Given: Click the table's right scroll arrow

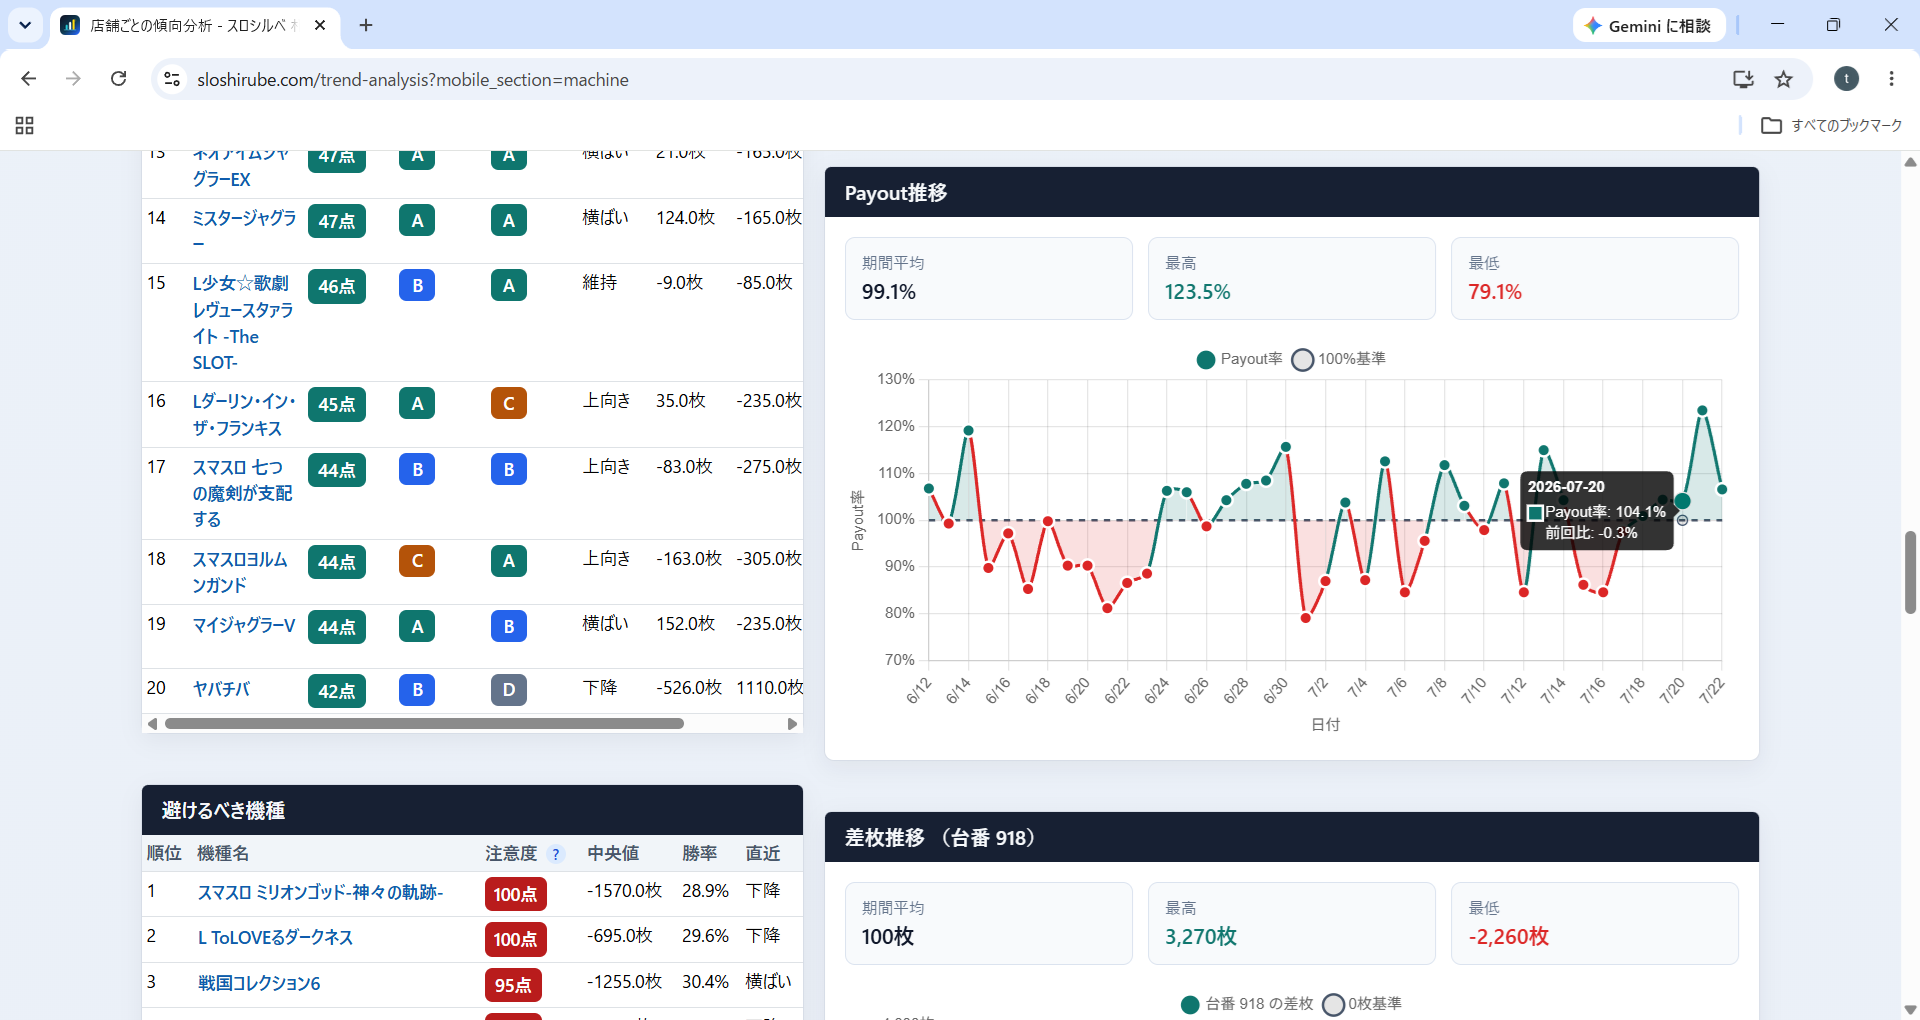Looking at the screenshot, I should click(792, 723).
